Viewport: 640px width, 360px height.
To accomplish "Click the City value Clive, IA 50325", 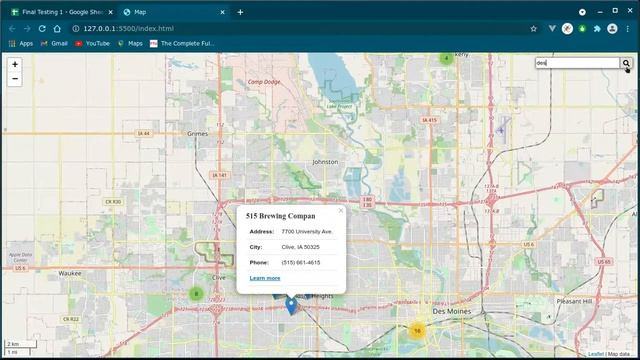I will click(300, 247).
